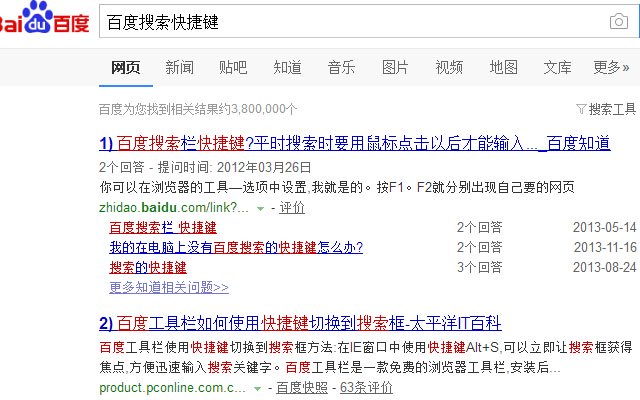The width and height of the screenshot is (640, 400).
Task: Open camera image search icon
Action: tap(619, 21)
